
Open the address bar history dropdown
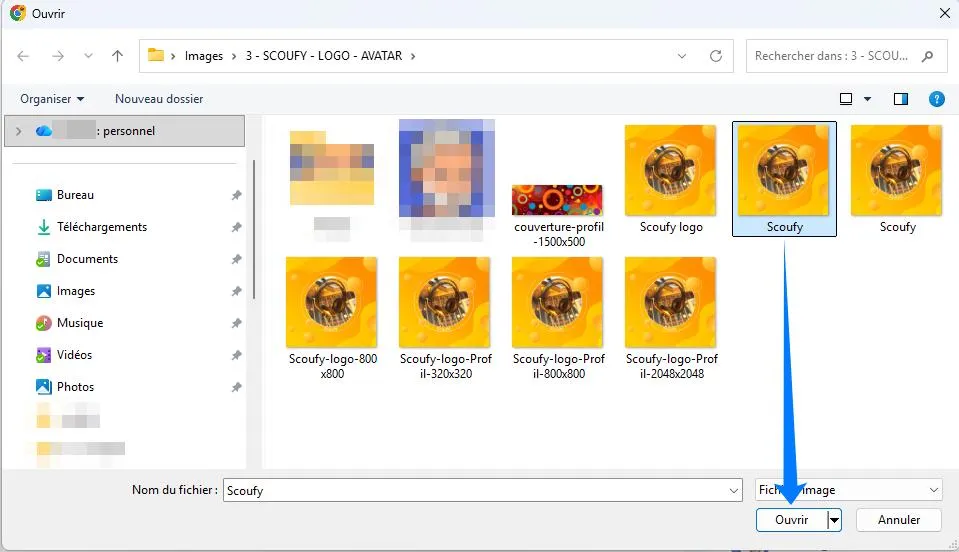(x=682, y=56)
